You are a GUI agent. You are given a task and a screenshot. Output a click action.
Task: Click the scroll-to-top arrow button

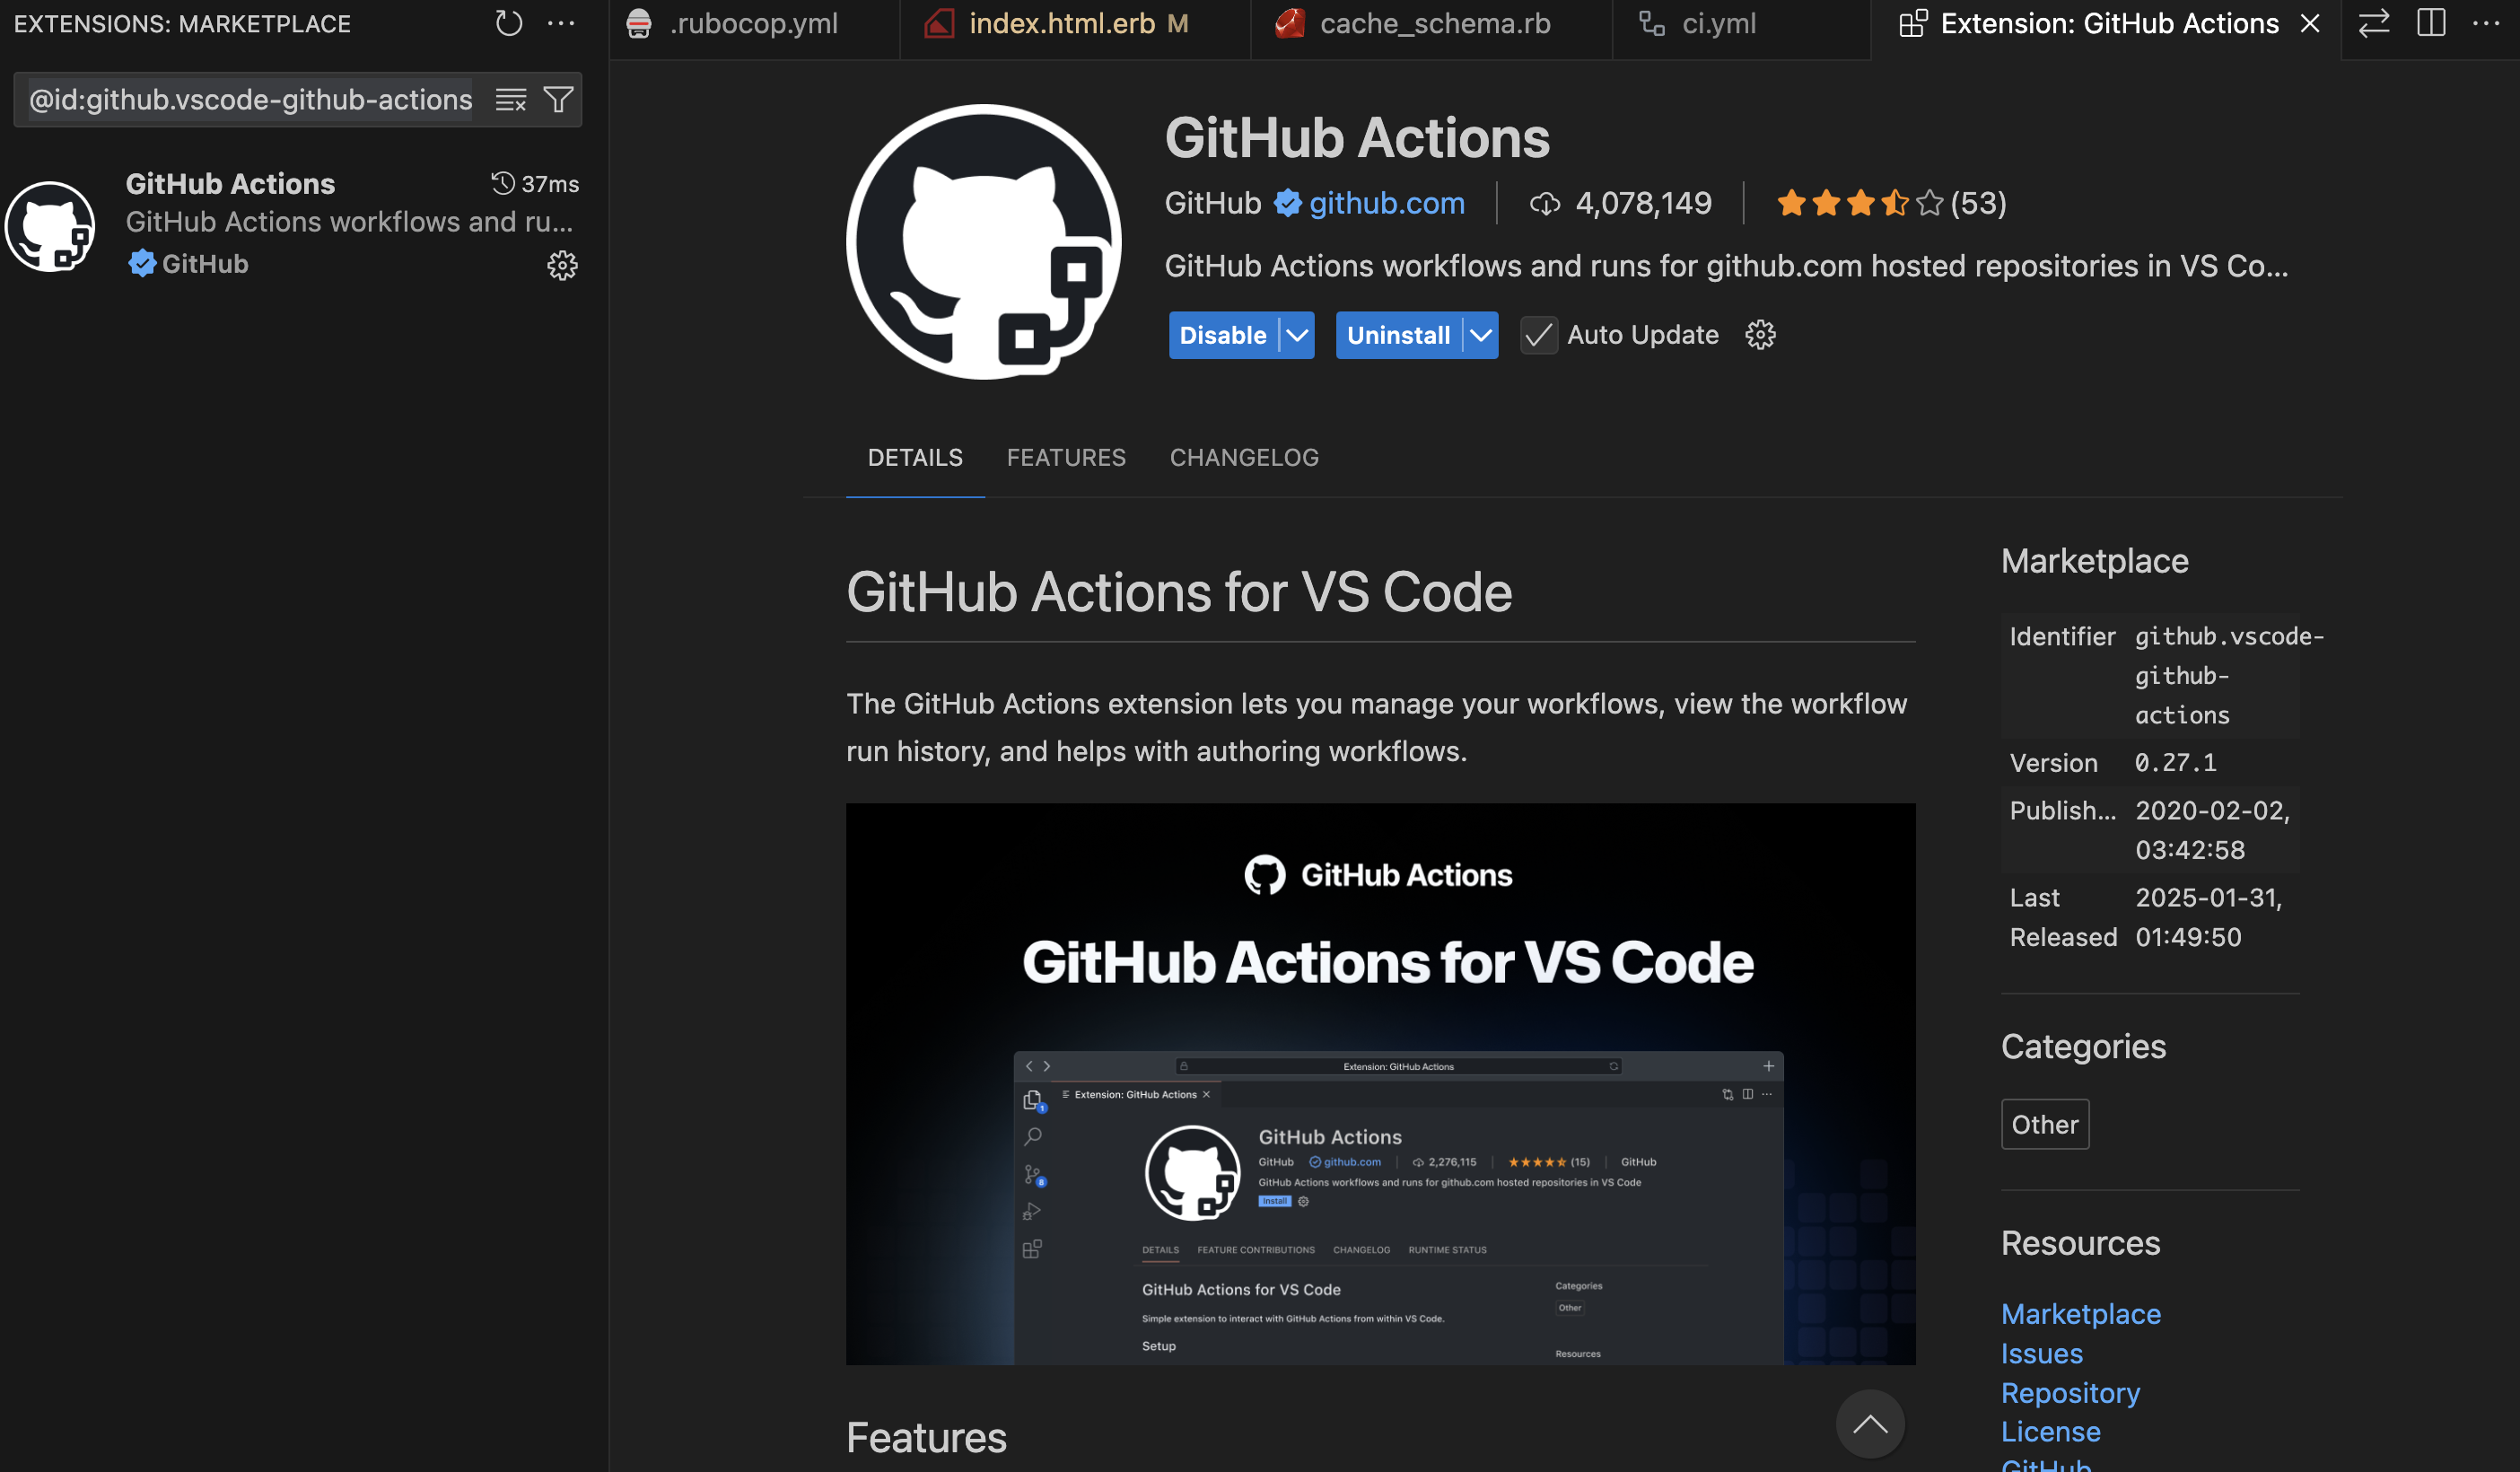(1869, 1423)
